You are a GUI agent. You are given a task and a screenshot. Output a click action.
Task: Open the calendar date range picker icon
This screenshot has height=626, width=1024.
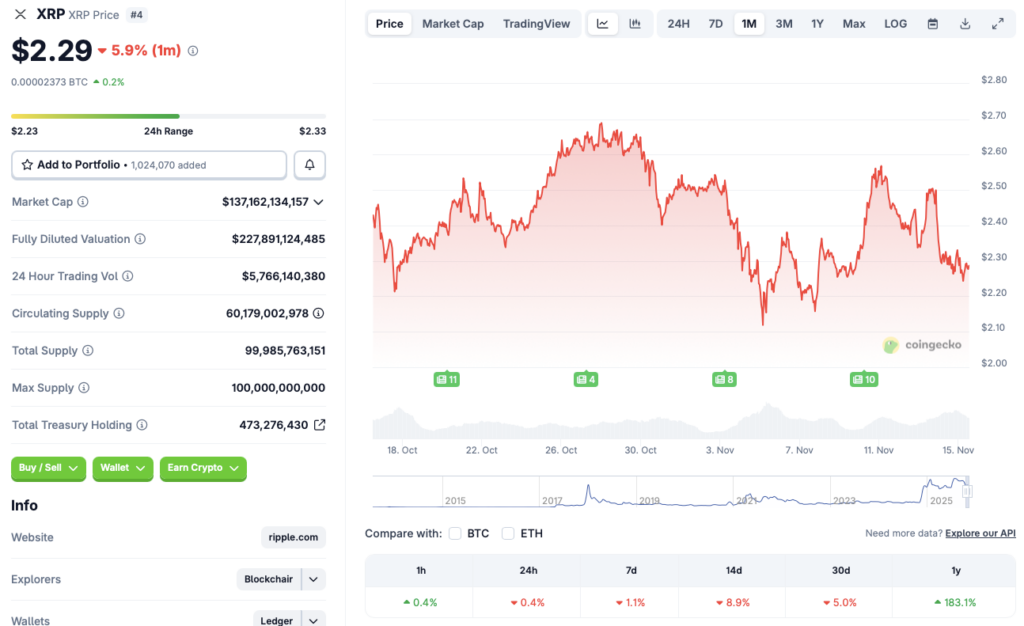click(x=933, y=23)
